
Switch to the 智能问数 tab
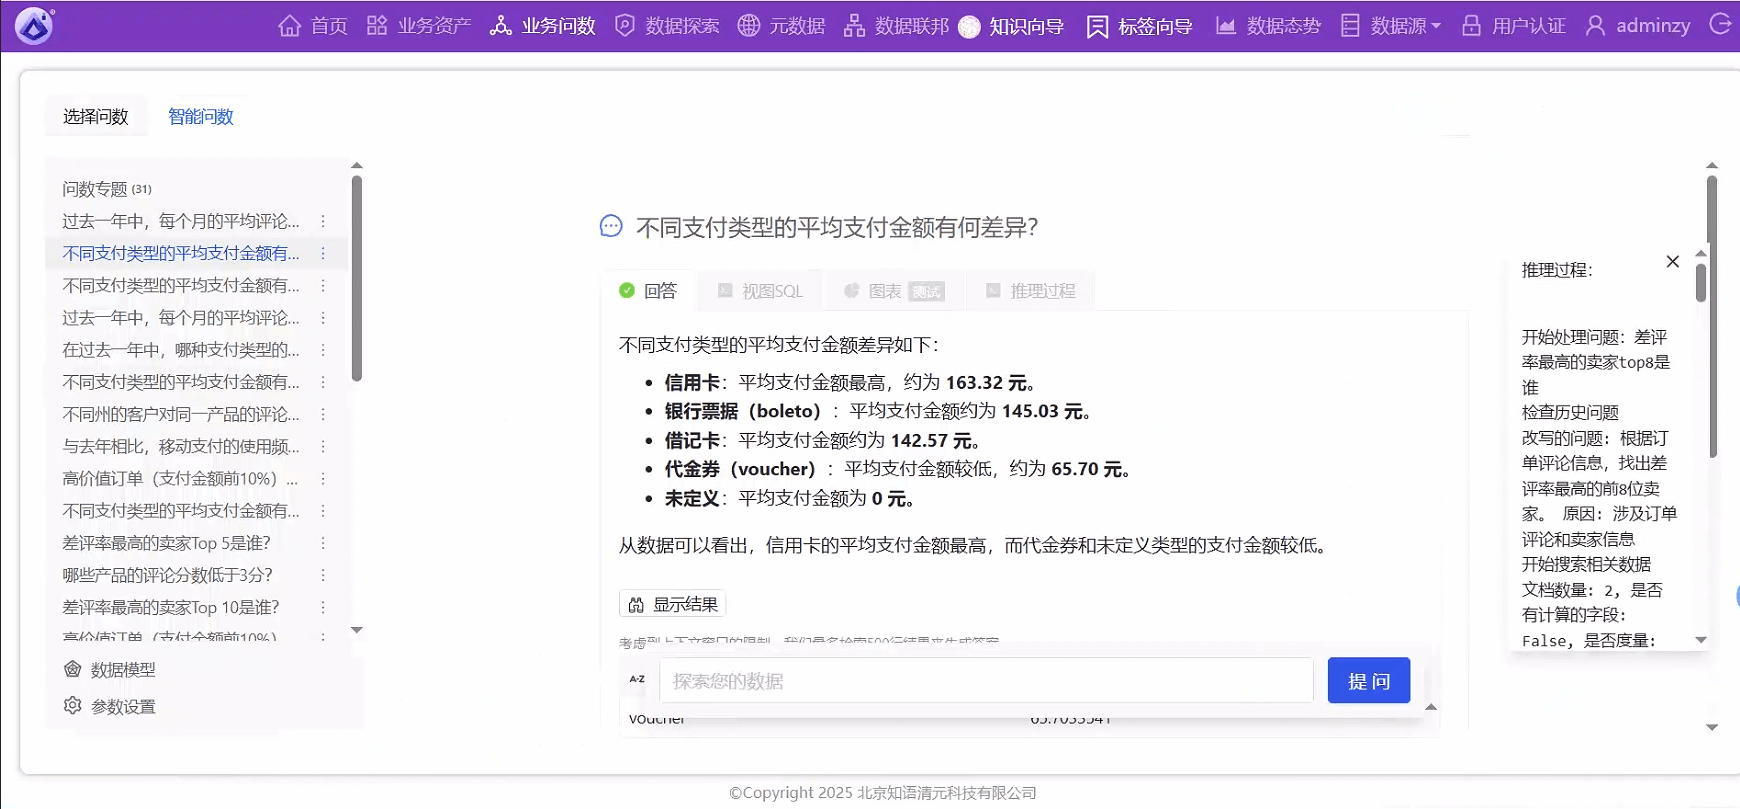pyautogui.click(x=200, y=117)
